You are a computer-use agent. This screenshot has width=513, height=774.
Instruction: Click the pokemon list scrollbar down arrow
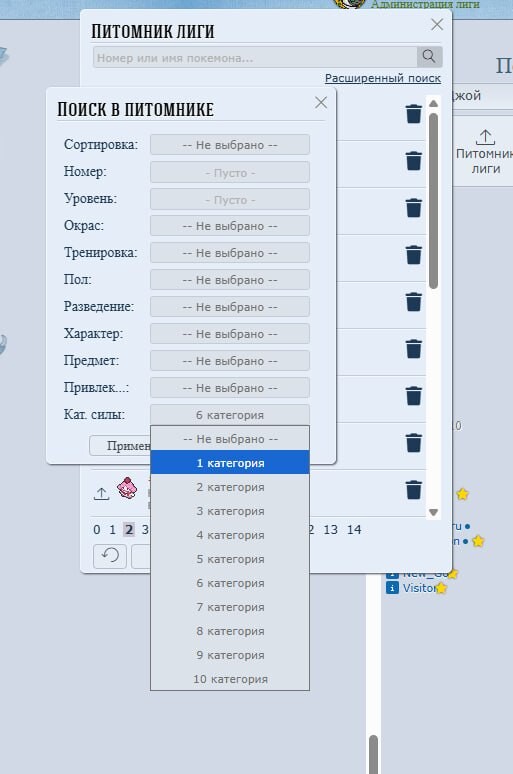pos(434,512)
